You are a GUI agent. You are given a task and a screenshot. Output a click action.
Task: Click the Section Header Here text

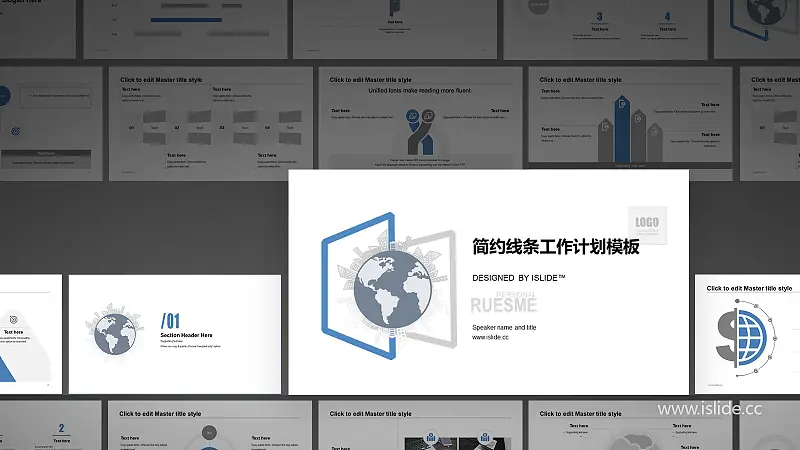[x=186, y=335]
